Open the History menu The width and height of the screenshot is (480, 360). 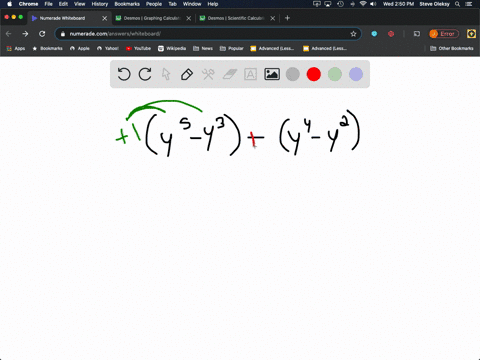(x=100, y=4)
